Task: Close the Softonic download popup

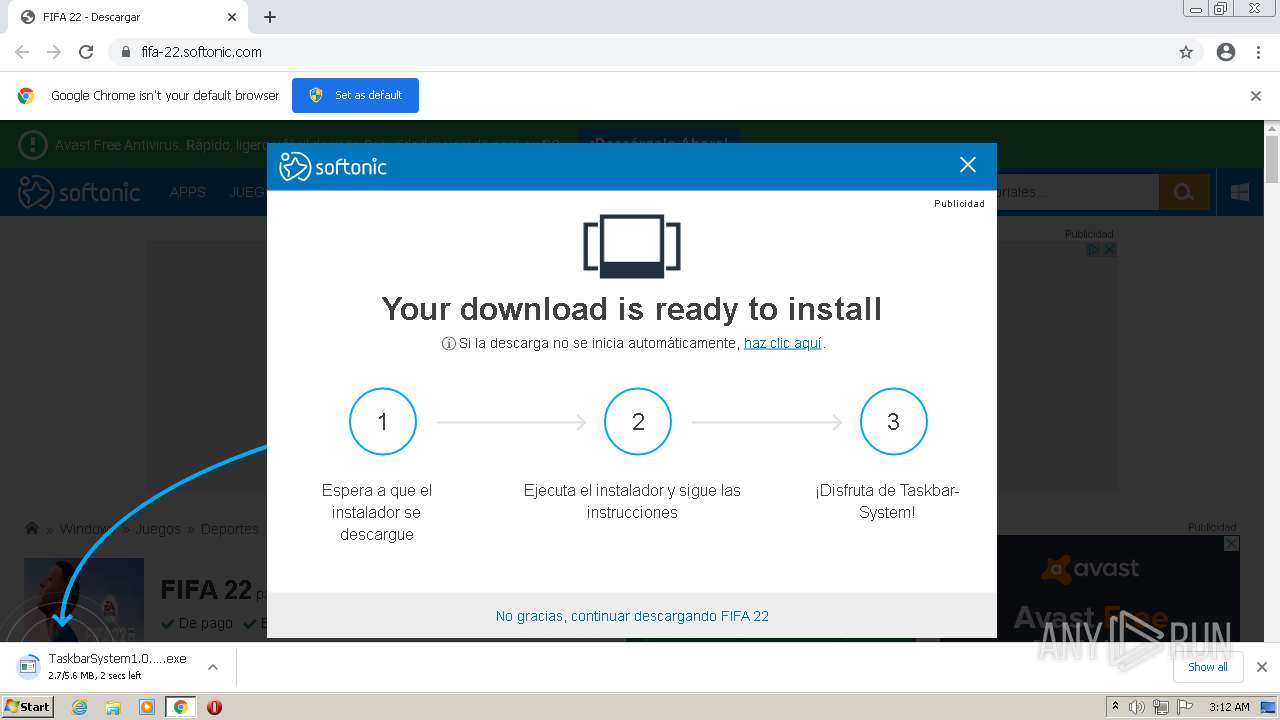Action: [x=967, y=165]
